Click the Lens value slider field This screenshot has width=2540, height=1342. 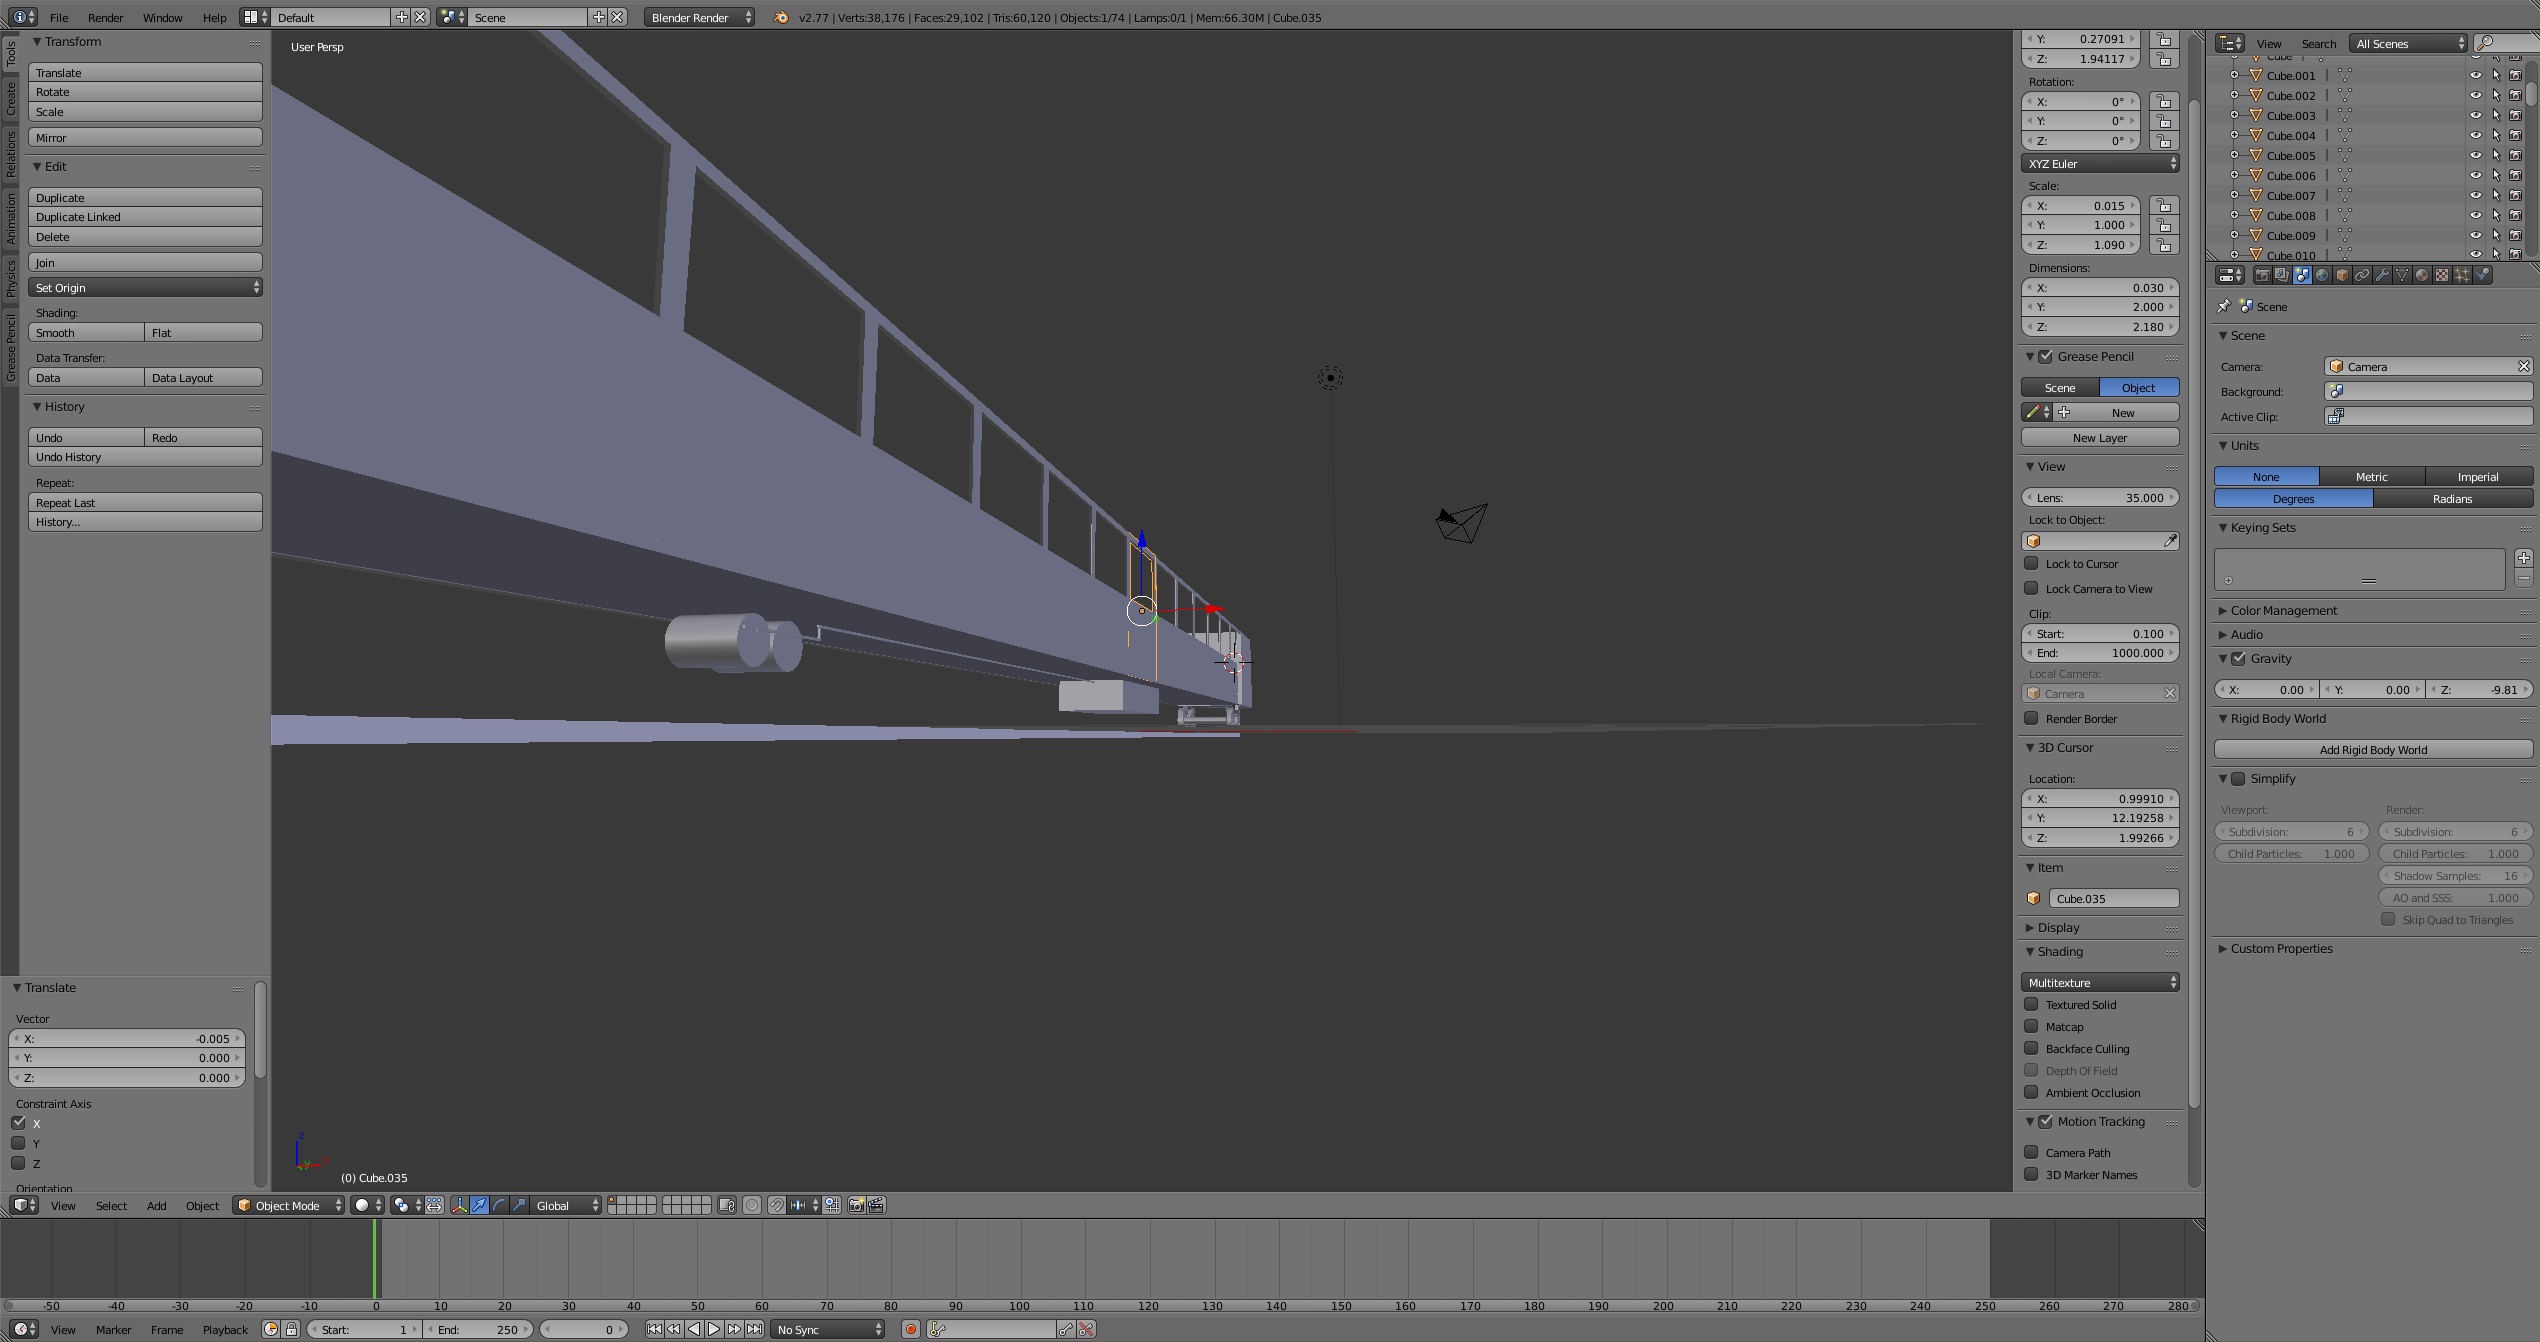point(2100,498)
